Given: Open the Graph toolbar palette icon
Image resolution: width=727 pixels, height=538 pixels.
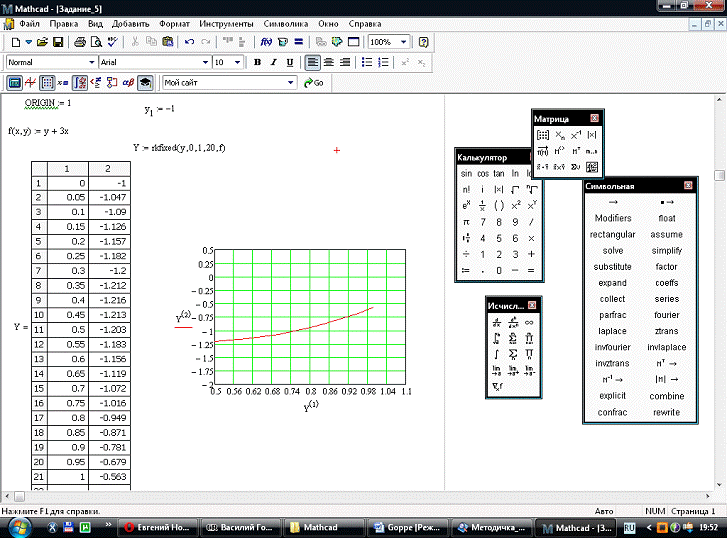Looking at the screenshot, I should [31, 82].
